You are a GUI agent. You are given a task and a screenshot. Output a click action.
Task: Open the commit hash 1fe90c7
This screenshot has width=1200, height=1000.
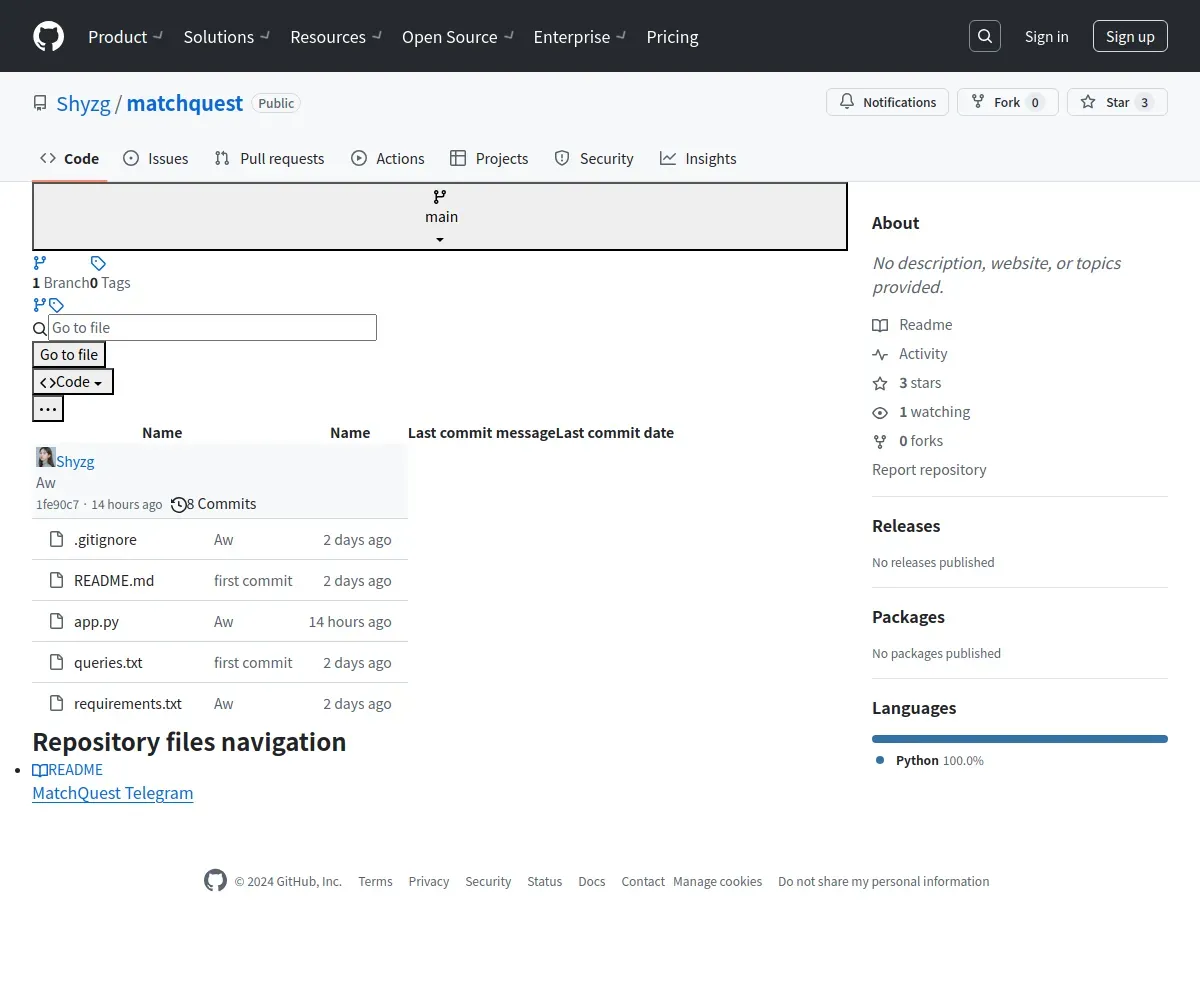pyautogui.click(x=57, y=505)
